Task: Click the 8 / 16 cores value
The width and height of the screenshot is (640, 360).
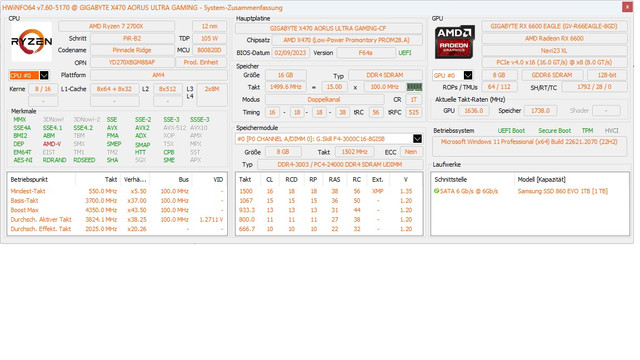Action: click(43, 89)
